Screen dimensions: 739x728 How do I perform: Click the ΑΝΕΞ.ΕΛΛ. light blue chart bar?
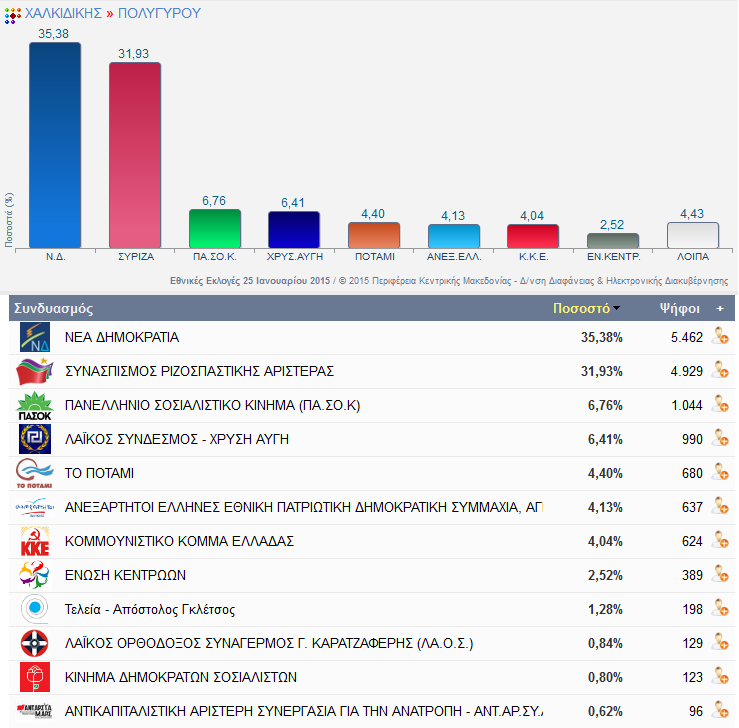pyautogui.click(x=454, y=236)
